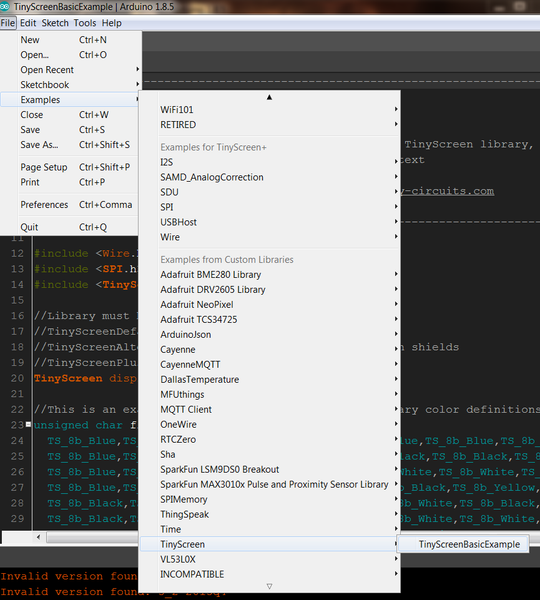Open CayenneMQTT examples submenu
Image resolution: width=540 pixels, height=600 pixels.
[270, 365]
